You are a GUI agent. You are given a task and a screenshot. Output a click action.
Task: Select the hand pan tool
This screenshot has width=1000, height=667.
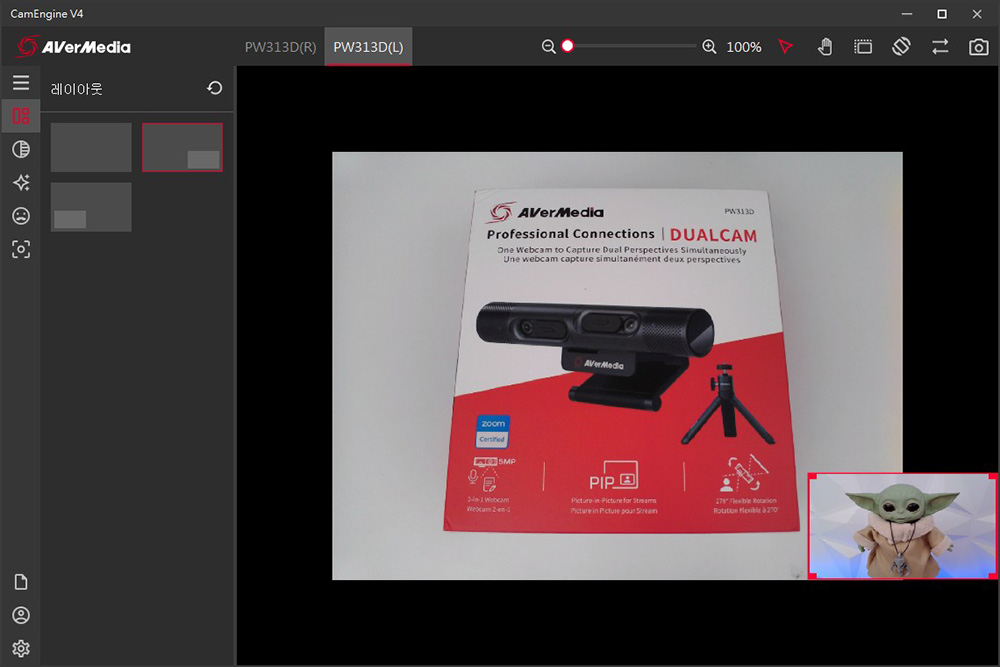[825, 47]
